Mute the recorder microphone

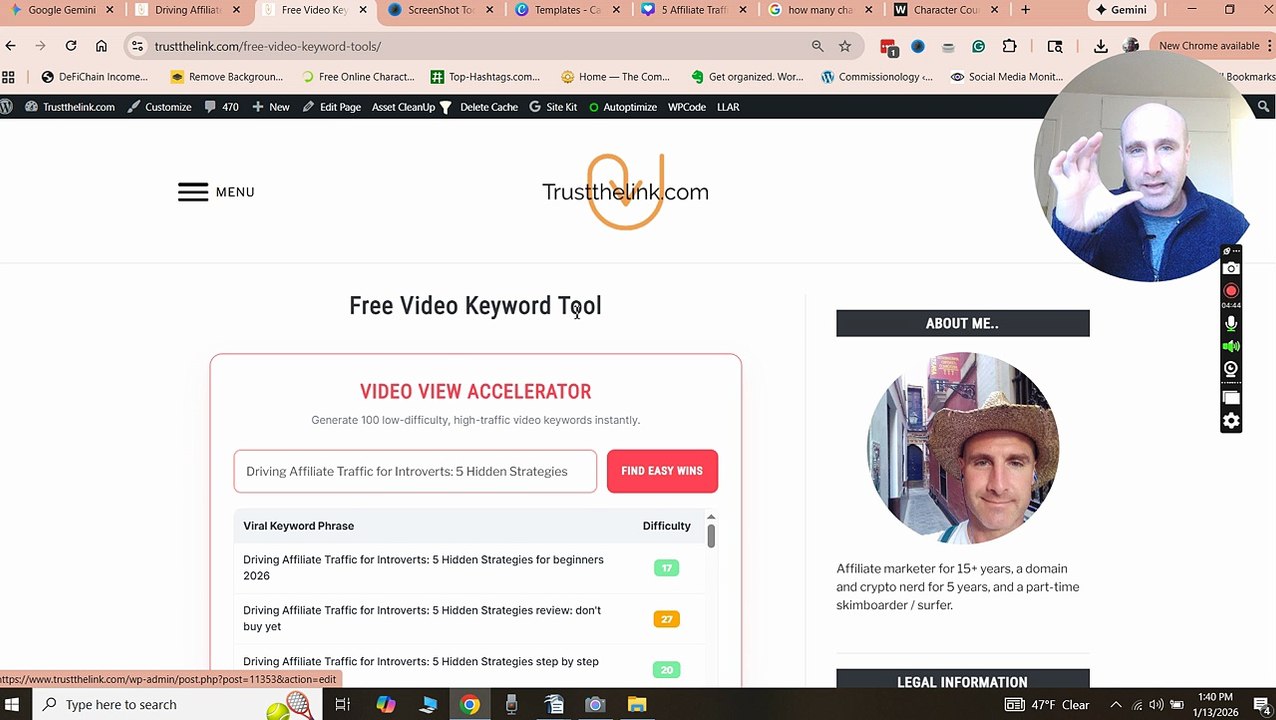pyautogui.click(x=1231, y=324)
